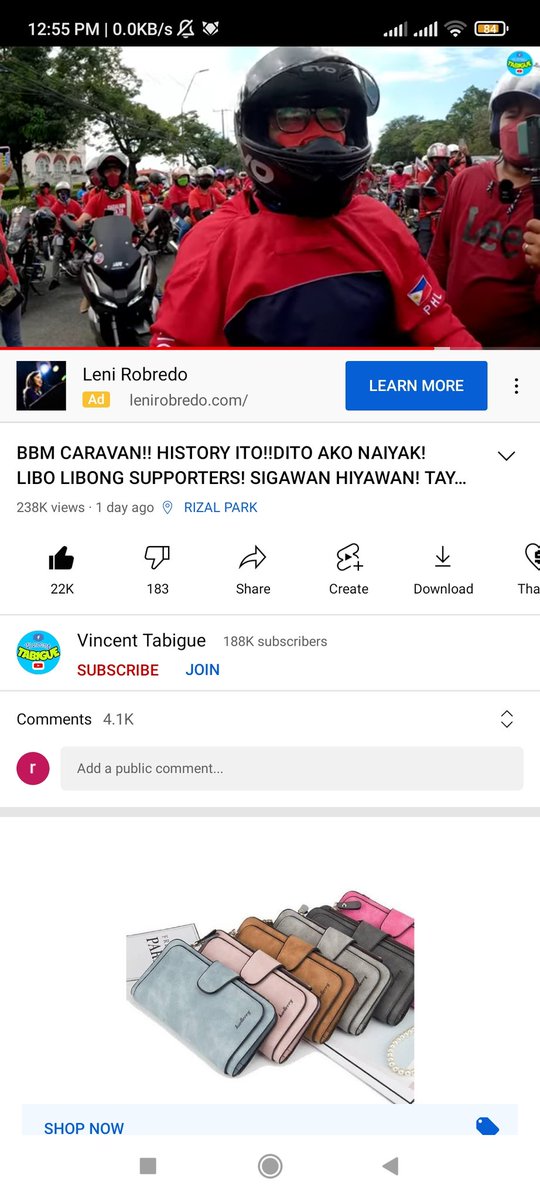The height and width of the screenshot is (1200, 540).
Task: Tap the Share arrow icon
Action: [253, 558]
